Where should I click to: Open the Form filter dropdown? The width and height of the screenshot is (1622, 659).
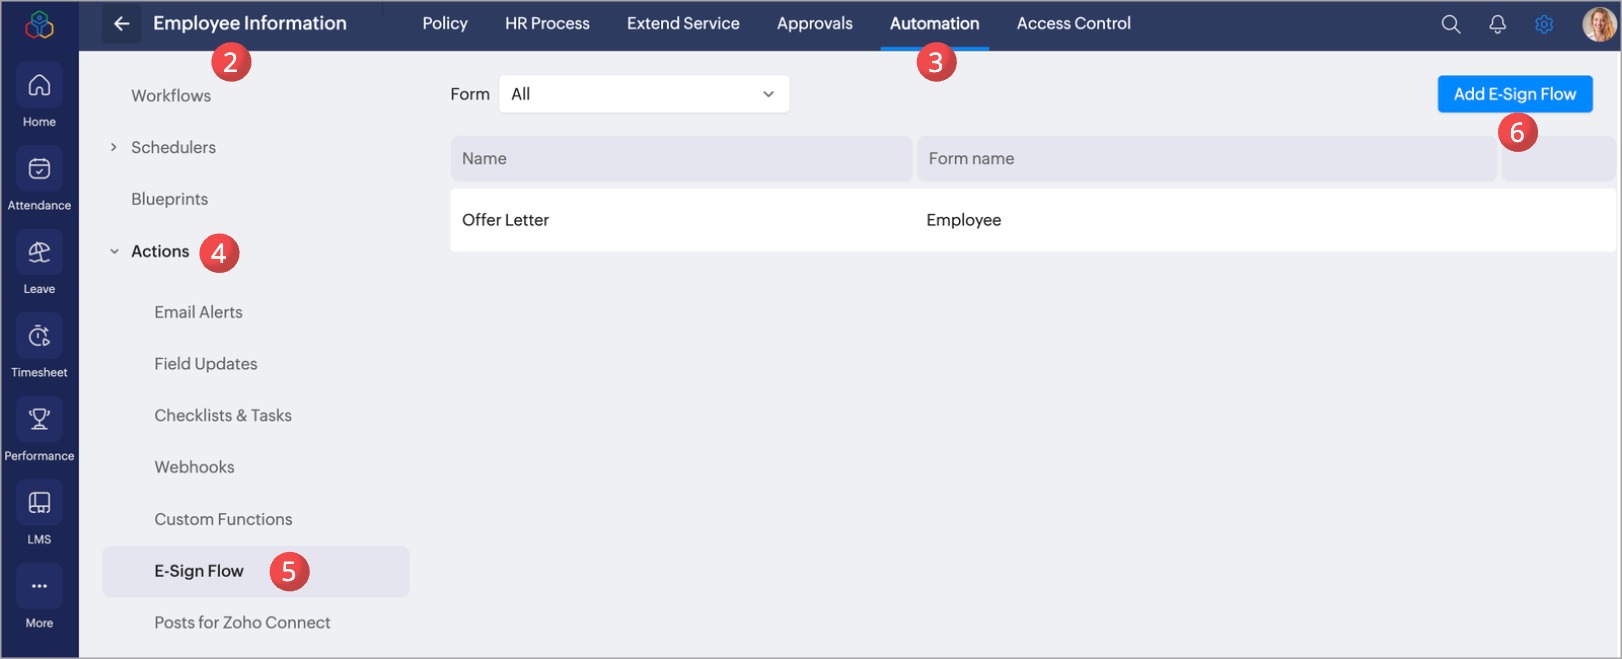[x=644, y=94]
